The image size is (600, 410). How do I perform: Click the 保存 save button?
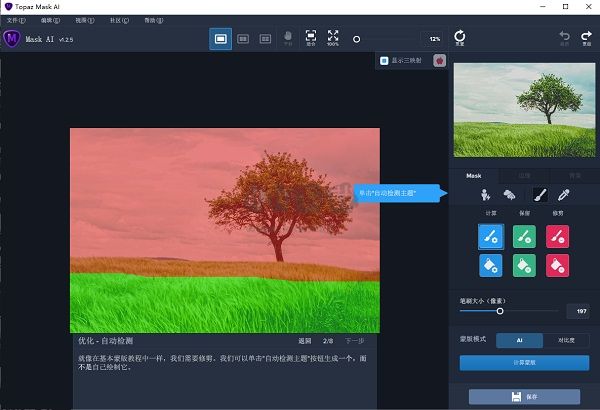coord(524,396)
